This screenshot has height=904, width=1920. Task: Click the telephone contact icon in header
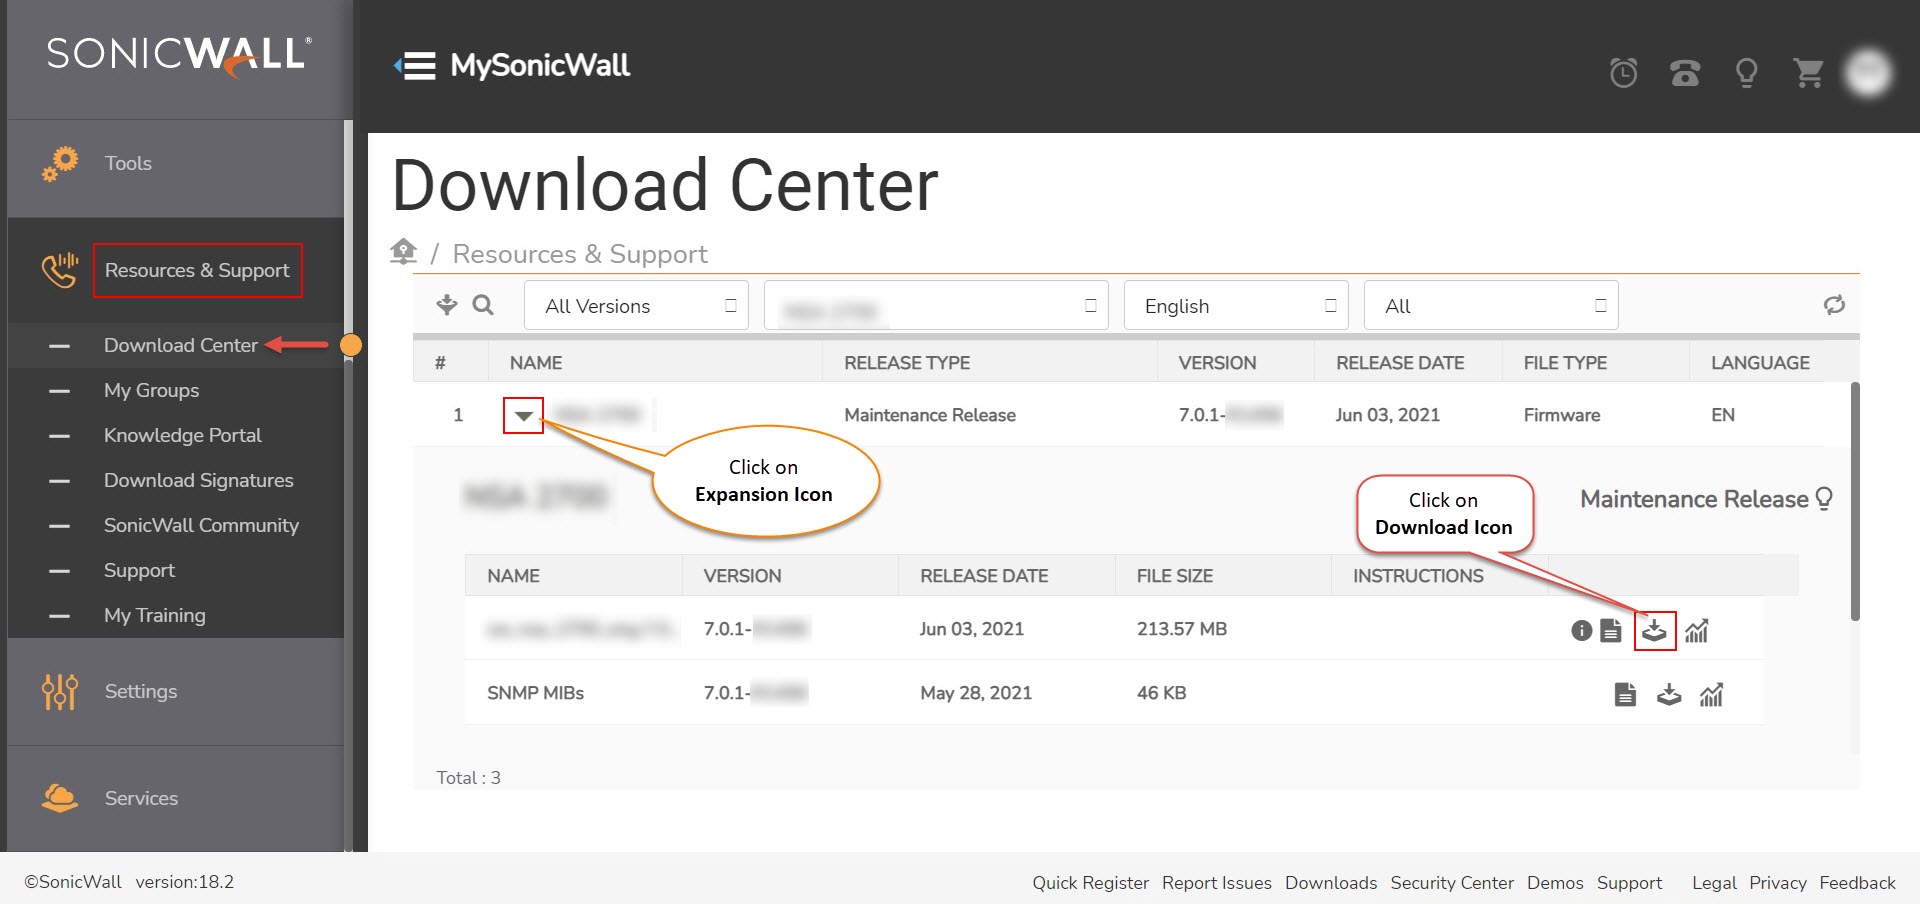coord(1685,73)
